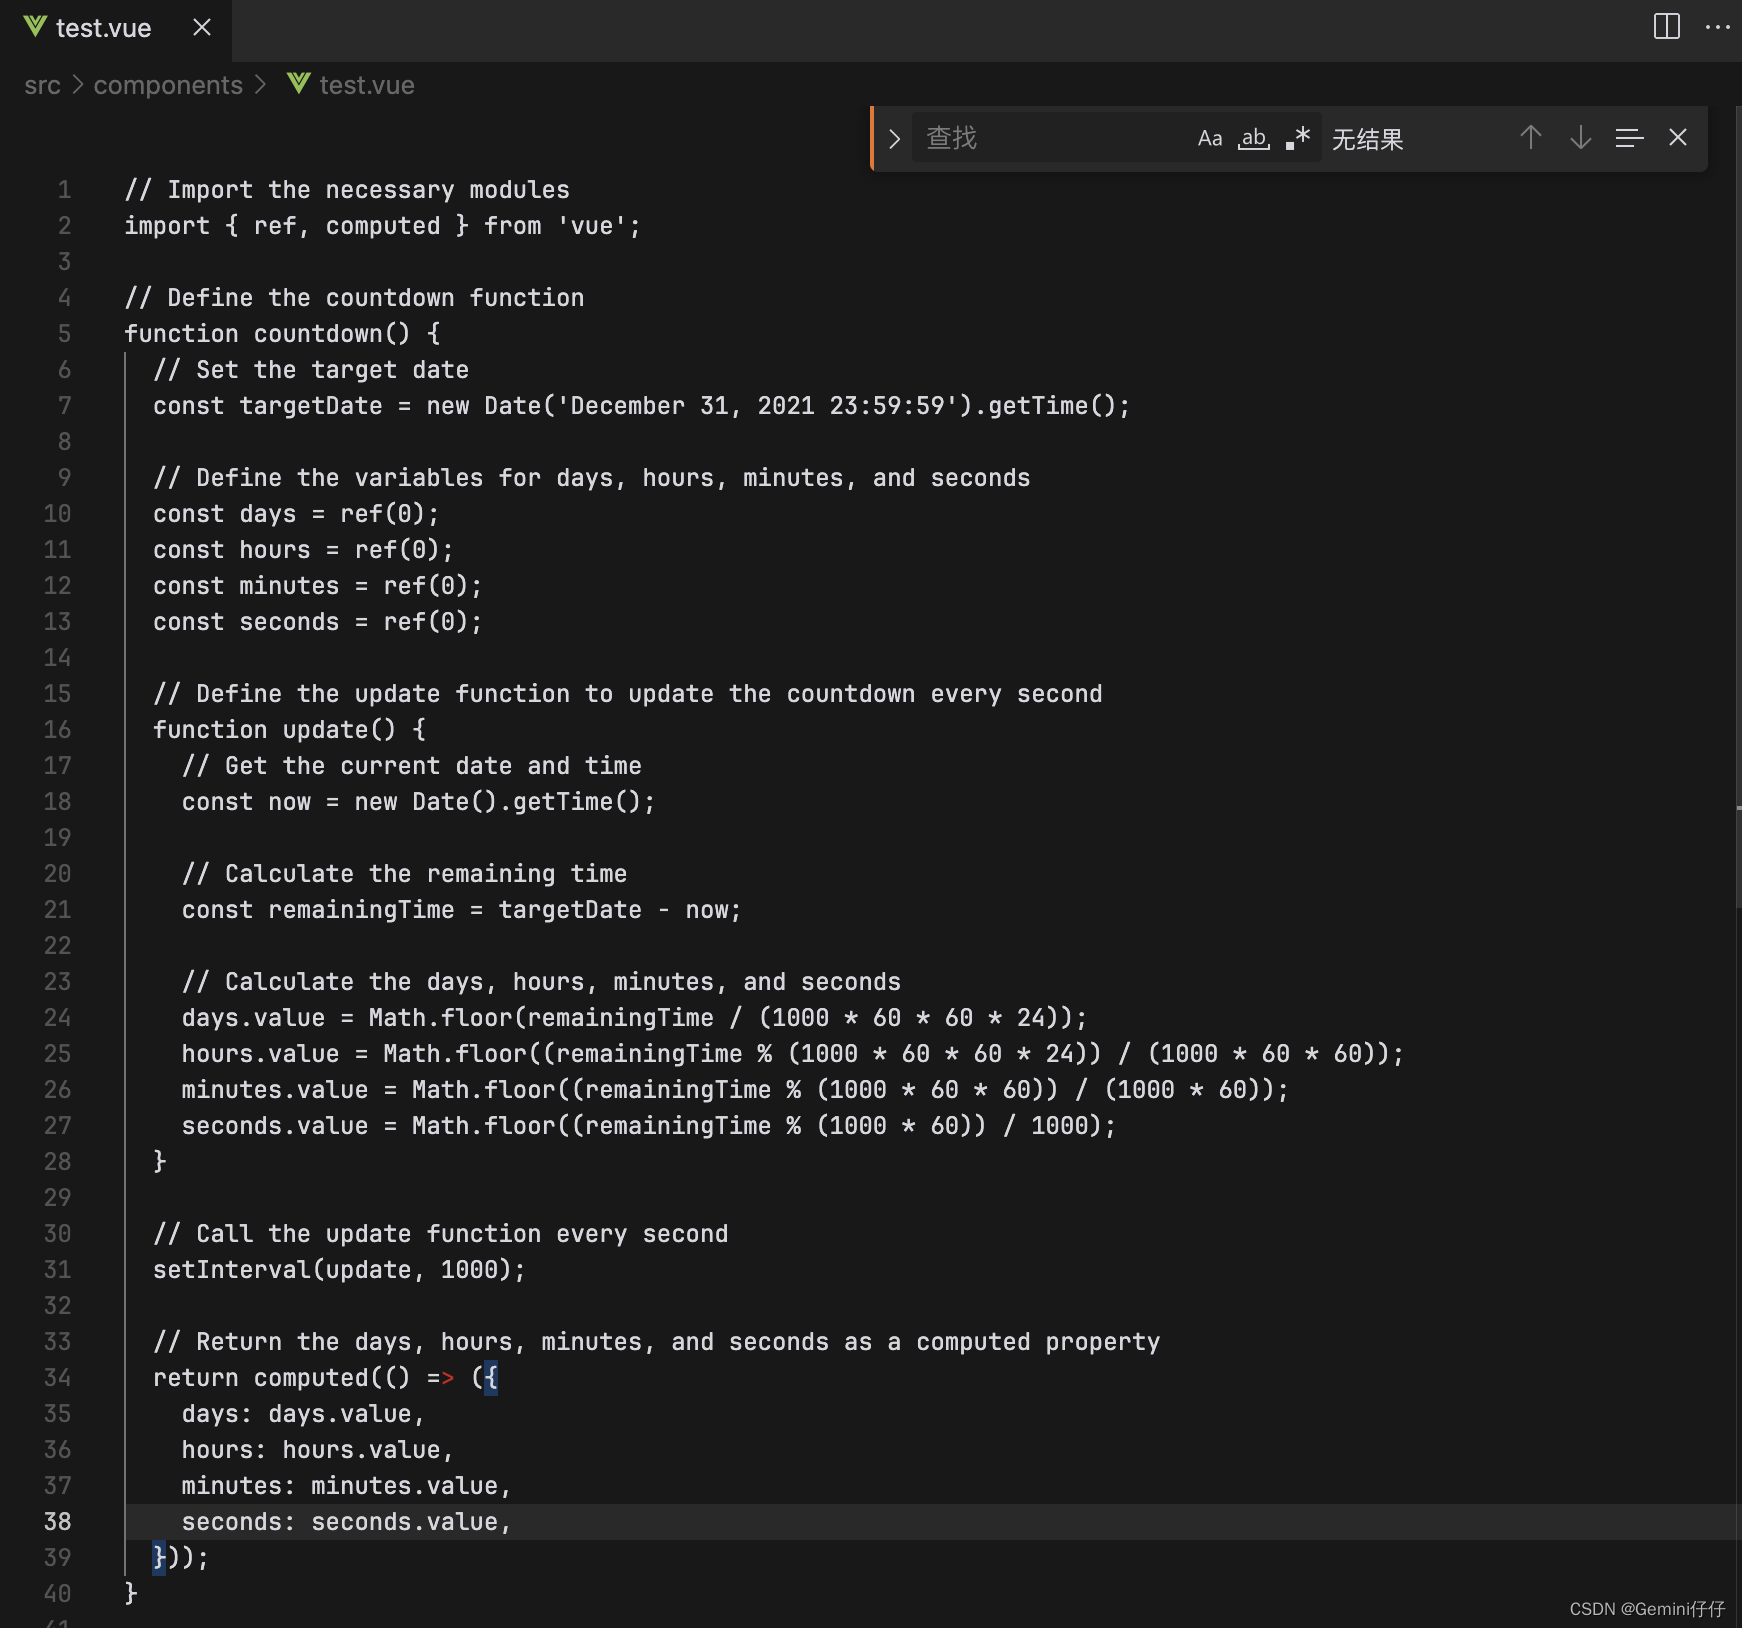1742x1628 pixels.
Task: Enable the find-in-selection icon
Action: (x=1629, y=138)
